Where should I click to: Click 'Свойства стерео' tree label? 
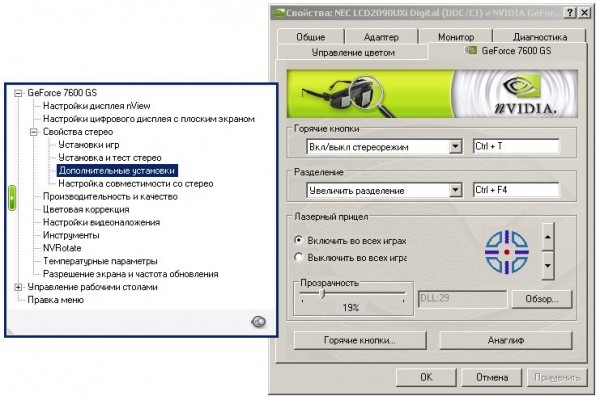coord(78,132)
